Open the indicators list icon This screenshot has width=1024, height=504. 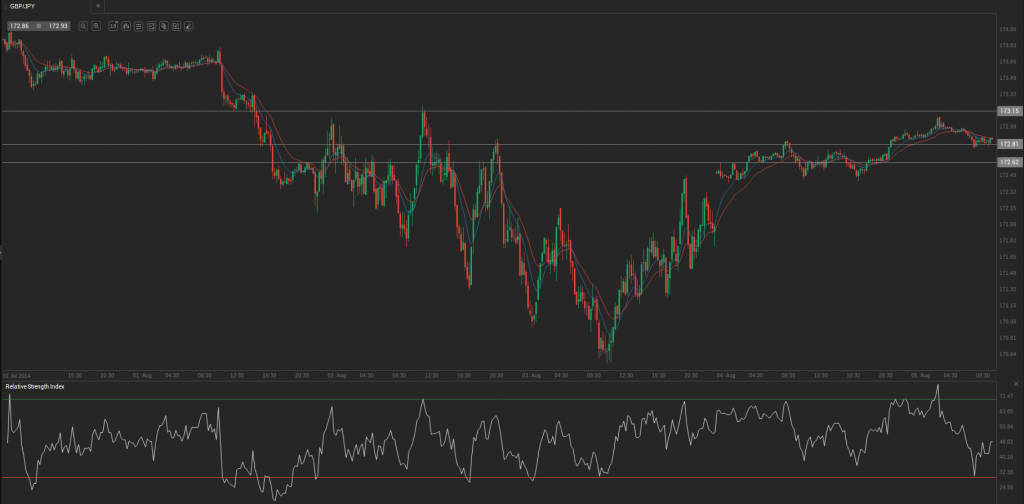(138, 26)
